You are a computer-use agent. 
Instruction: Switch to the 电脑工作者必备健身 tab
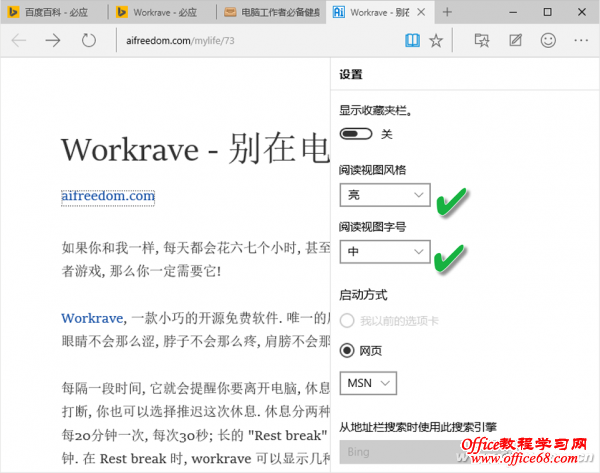point(272,12)
